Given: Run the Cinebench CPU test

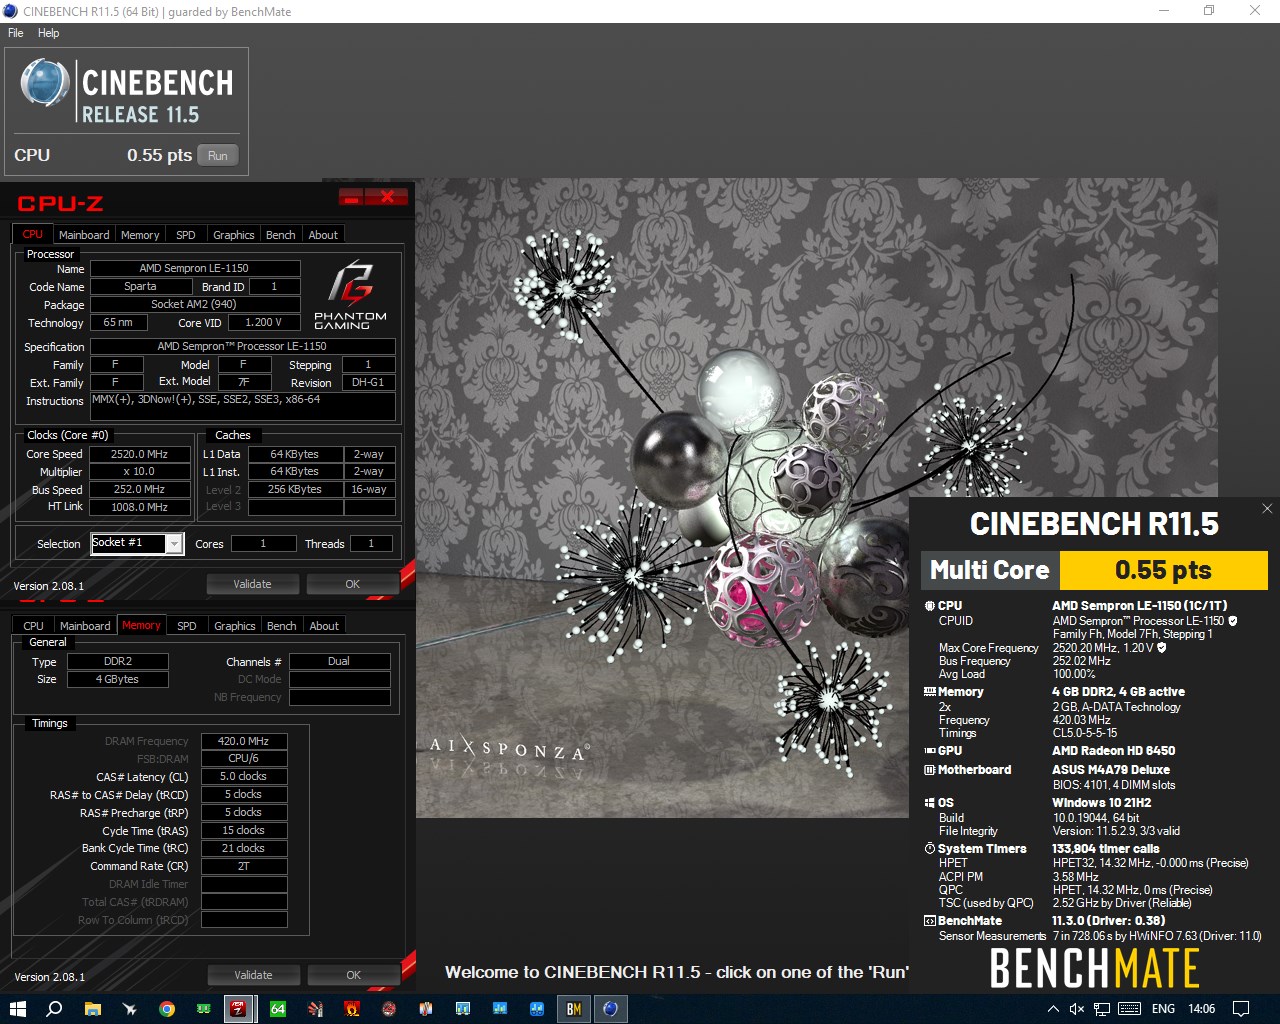Looking at the screenshot, I should pos(218,155).
